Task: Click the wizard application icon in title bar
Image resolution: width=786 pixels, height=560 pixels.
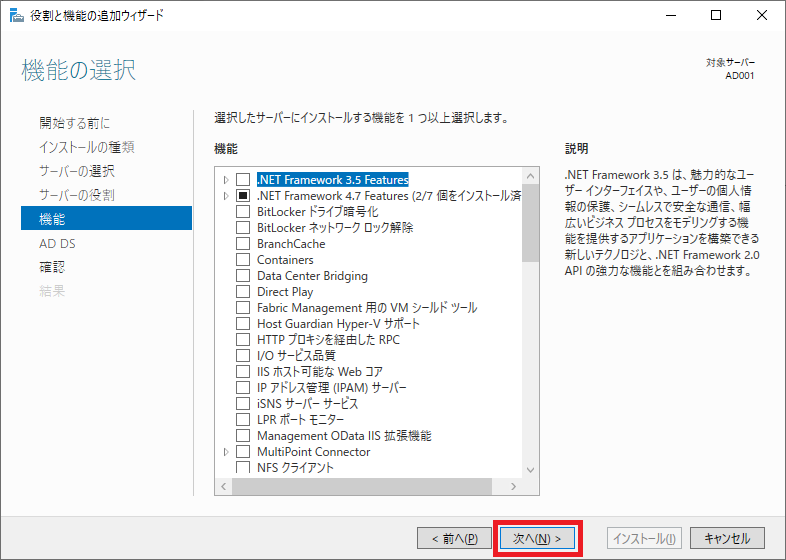Action: click(17, 16)
